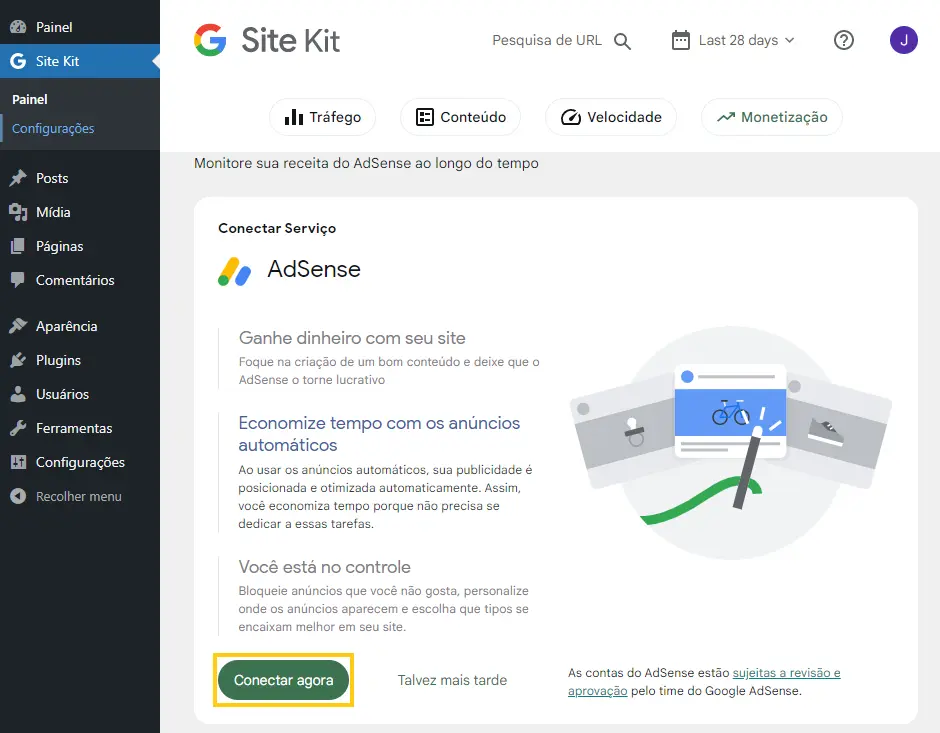Click the Configurações sliders icon in main menu
Image resolution: width=940 pixels, height=733 pixels.
pos(18,462)
